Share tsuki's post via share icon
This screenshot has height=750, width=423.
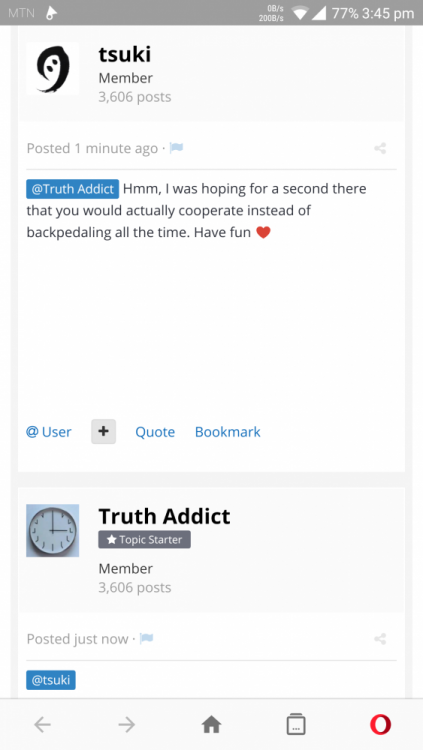coord(380,148)
